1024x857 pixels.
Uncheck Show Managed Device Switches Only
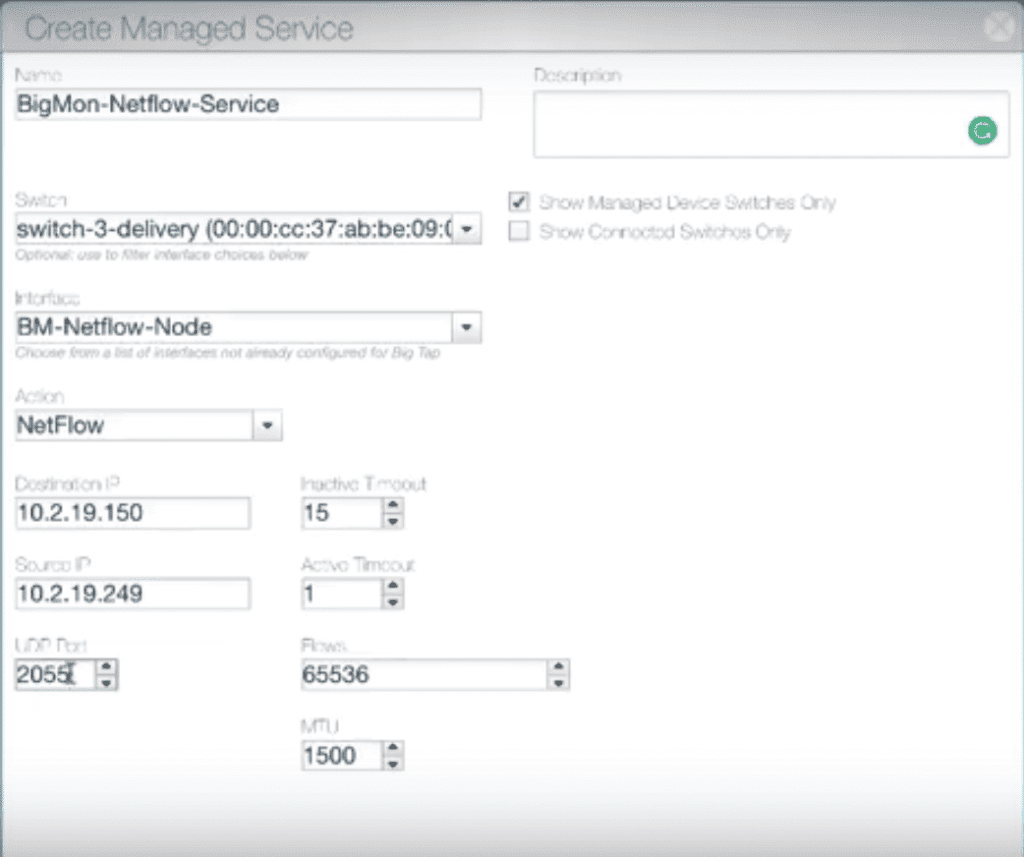pyautogui.click(x=519, y=202)
